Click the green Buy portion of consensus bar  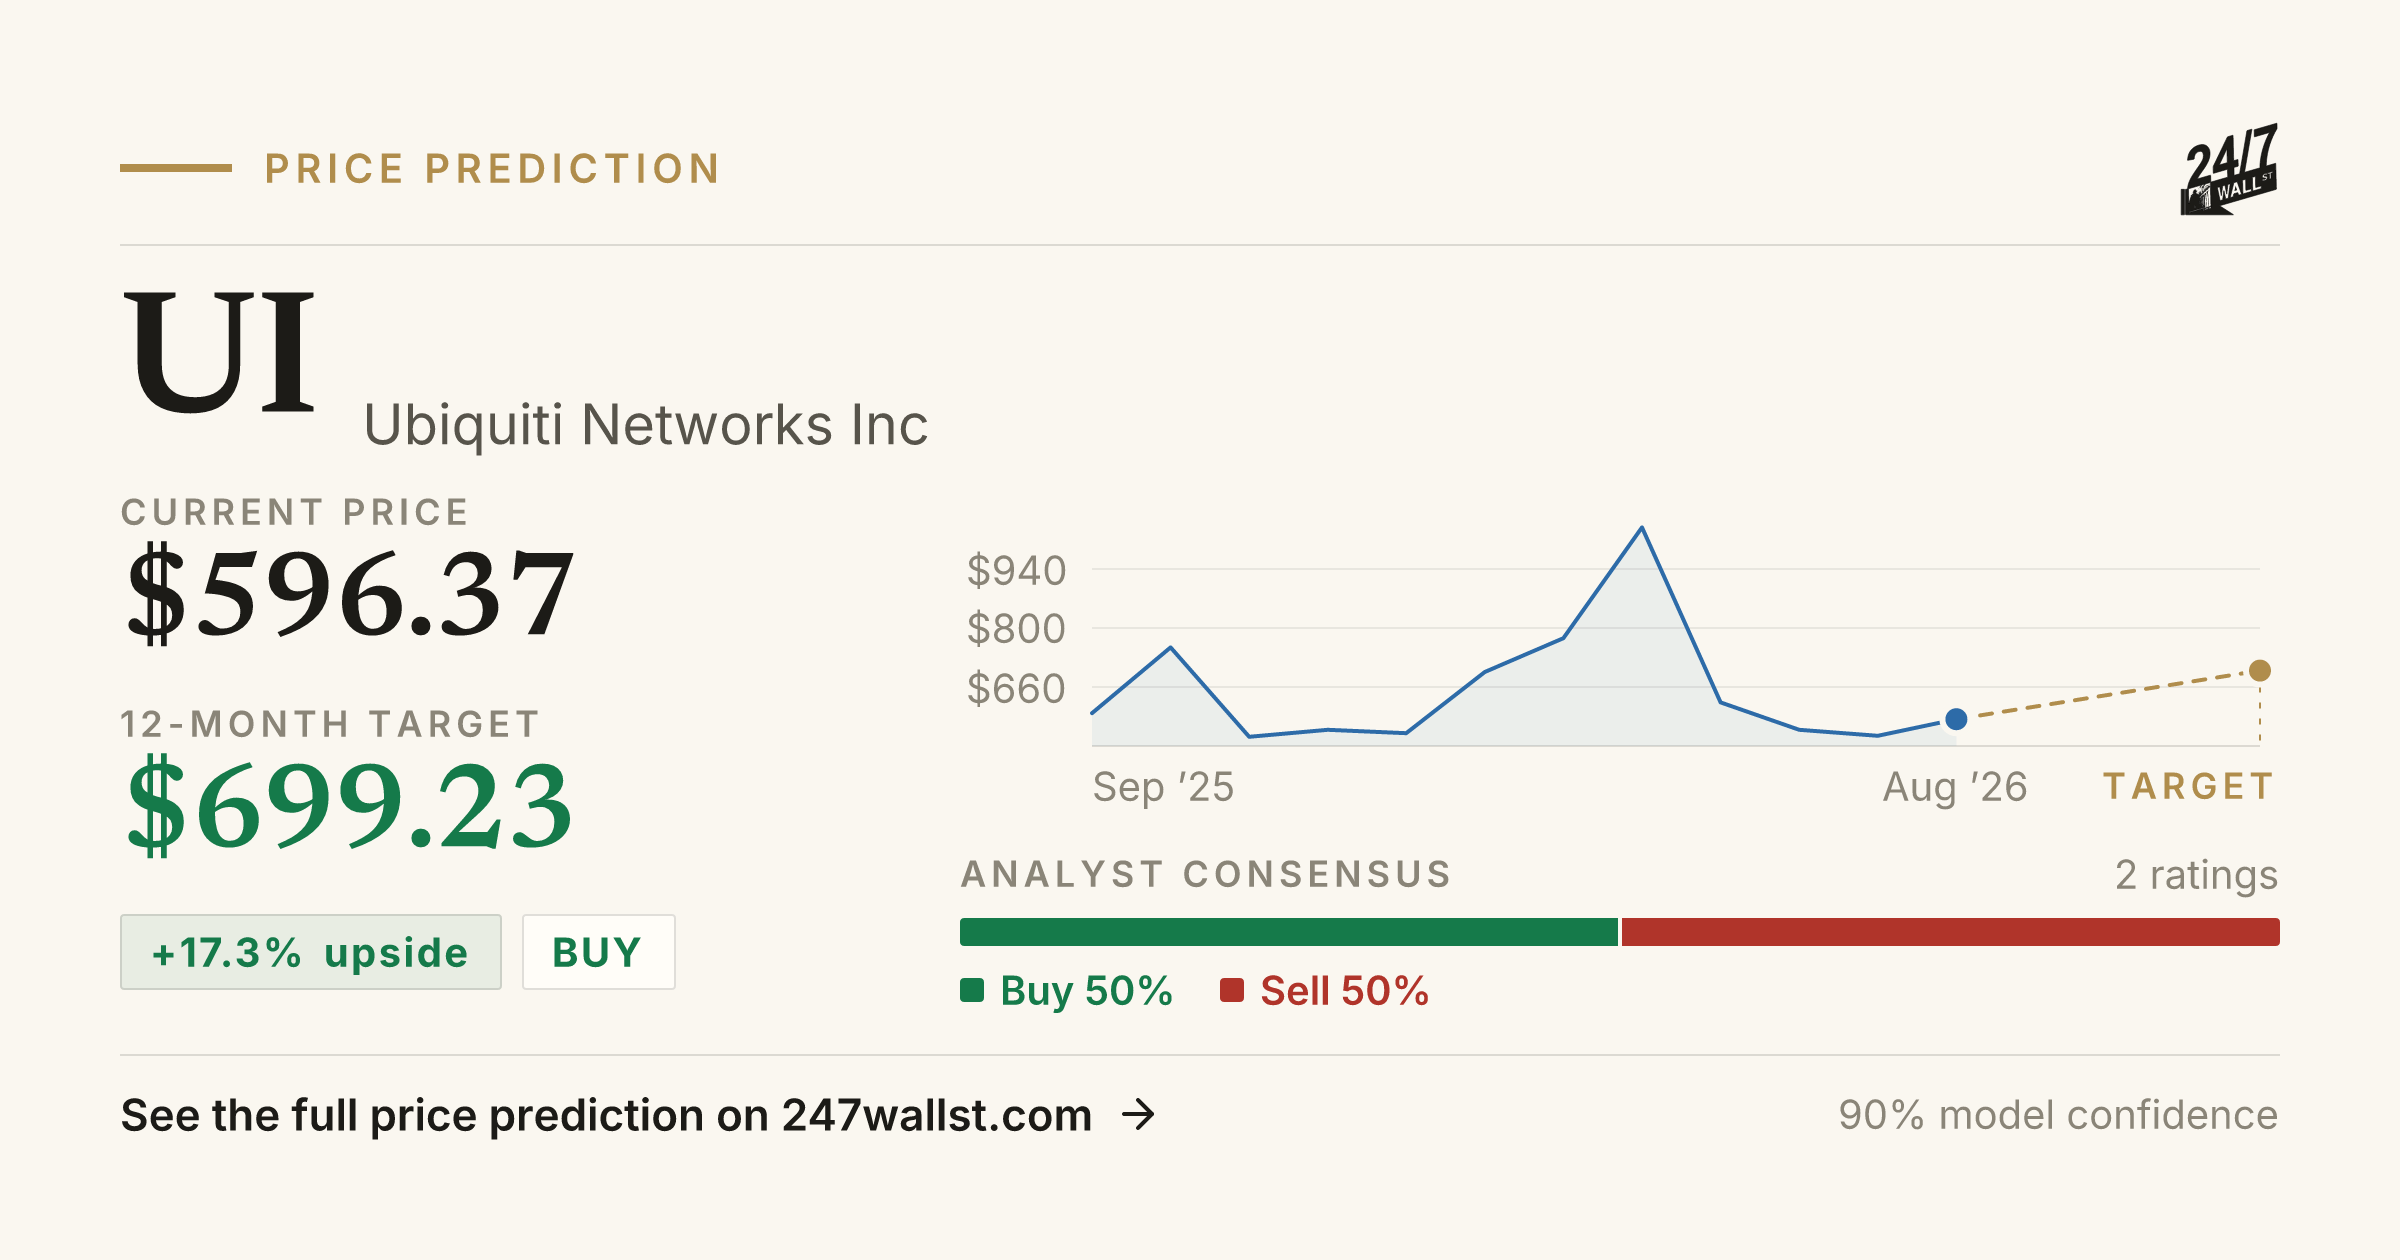tap(1289, 932)
